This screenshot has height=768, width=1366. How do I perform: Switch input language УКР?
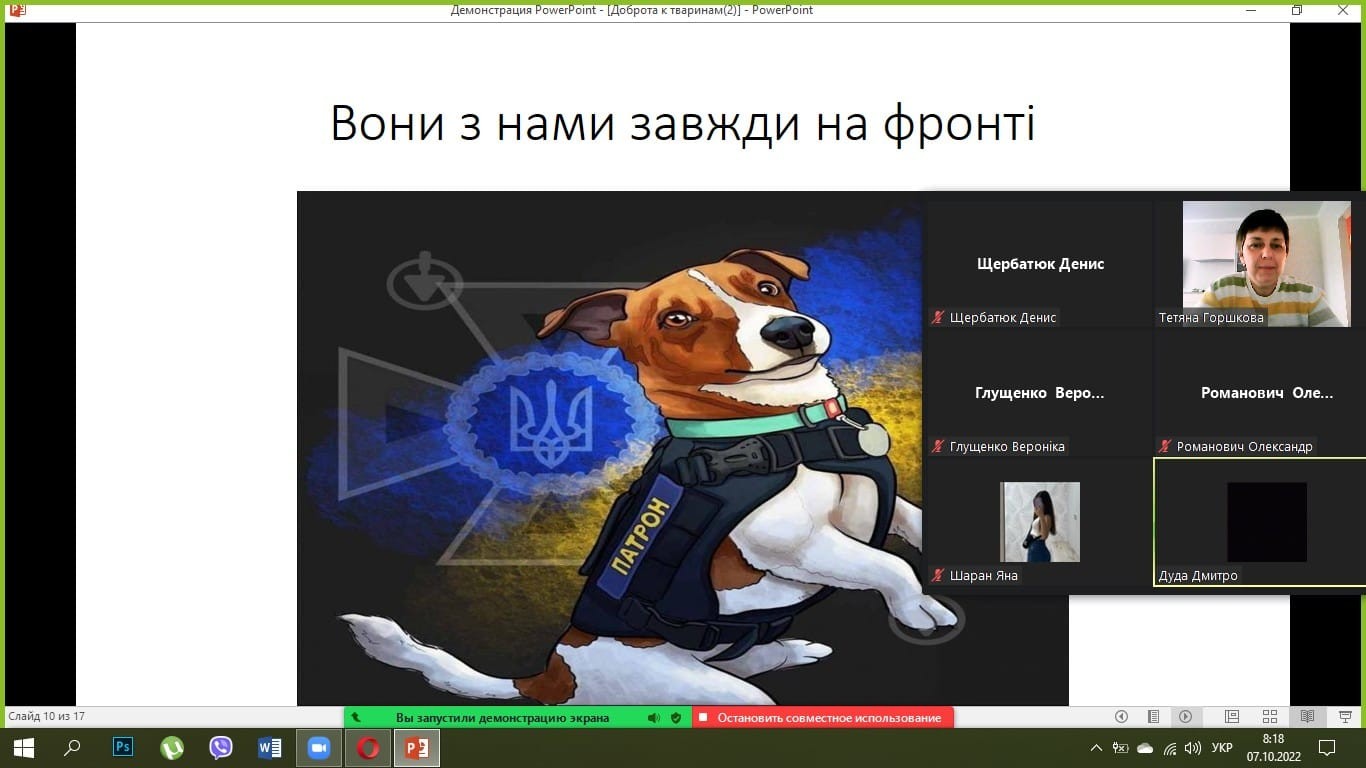[x=1222, y=748]
